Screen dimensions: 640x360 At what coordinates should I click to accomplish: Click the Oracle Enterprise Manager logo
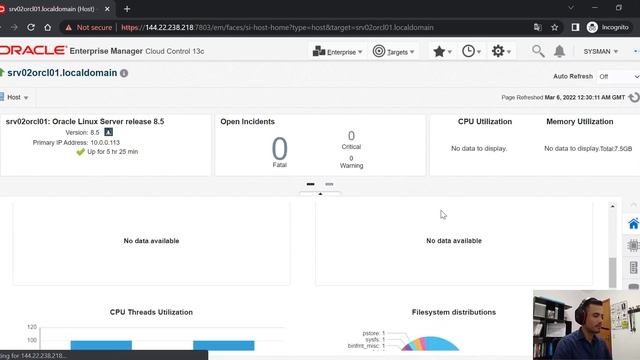[33, 50]
